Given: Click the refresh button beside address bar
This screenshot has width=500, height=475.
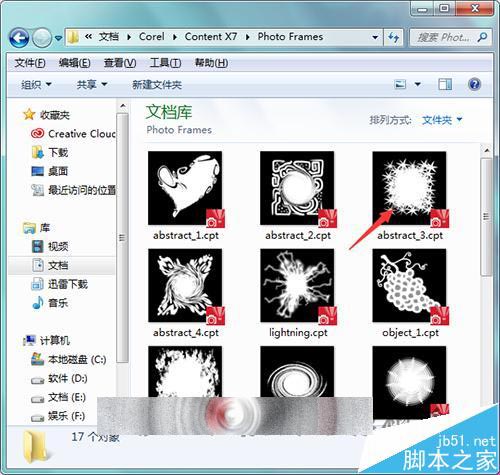Looking at the screenshot, I should point(393,37).
